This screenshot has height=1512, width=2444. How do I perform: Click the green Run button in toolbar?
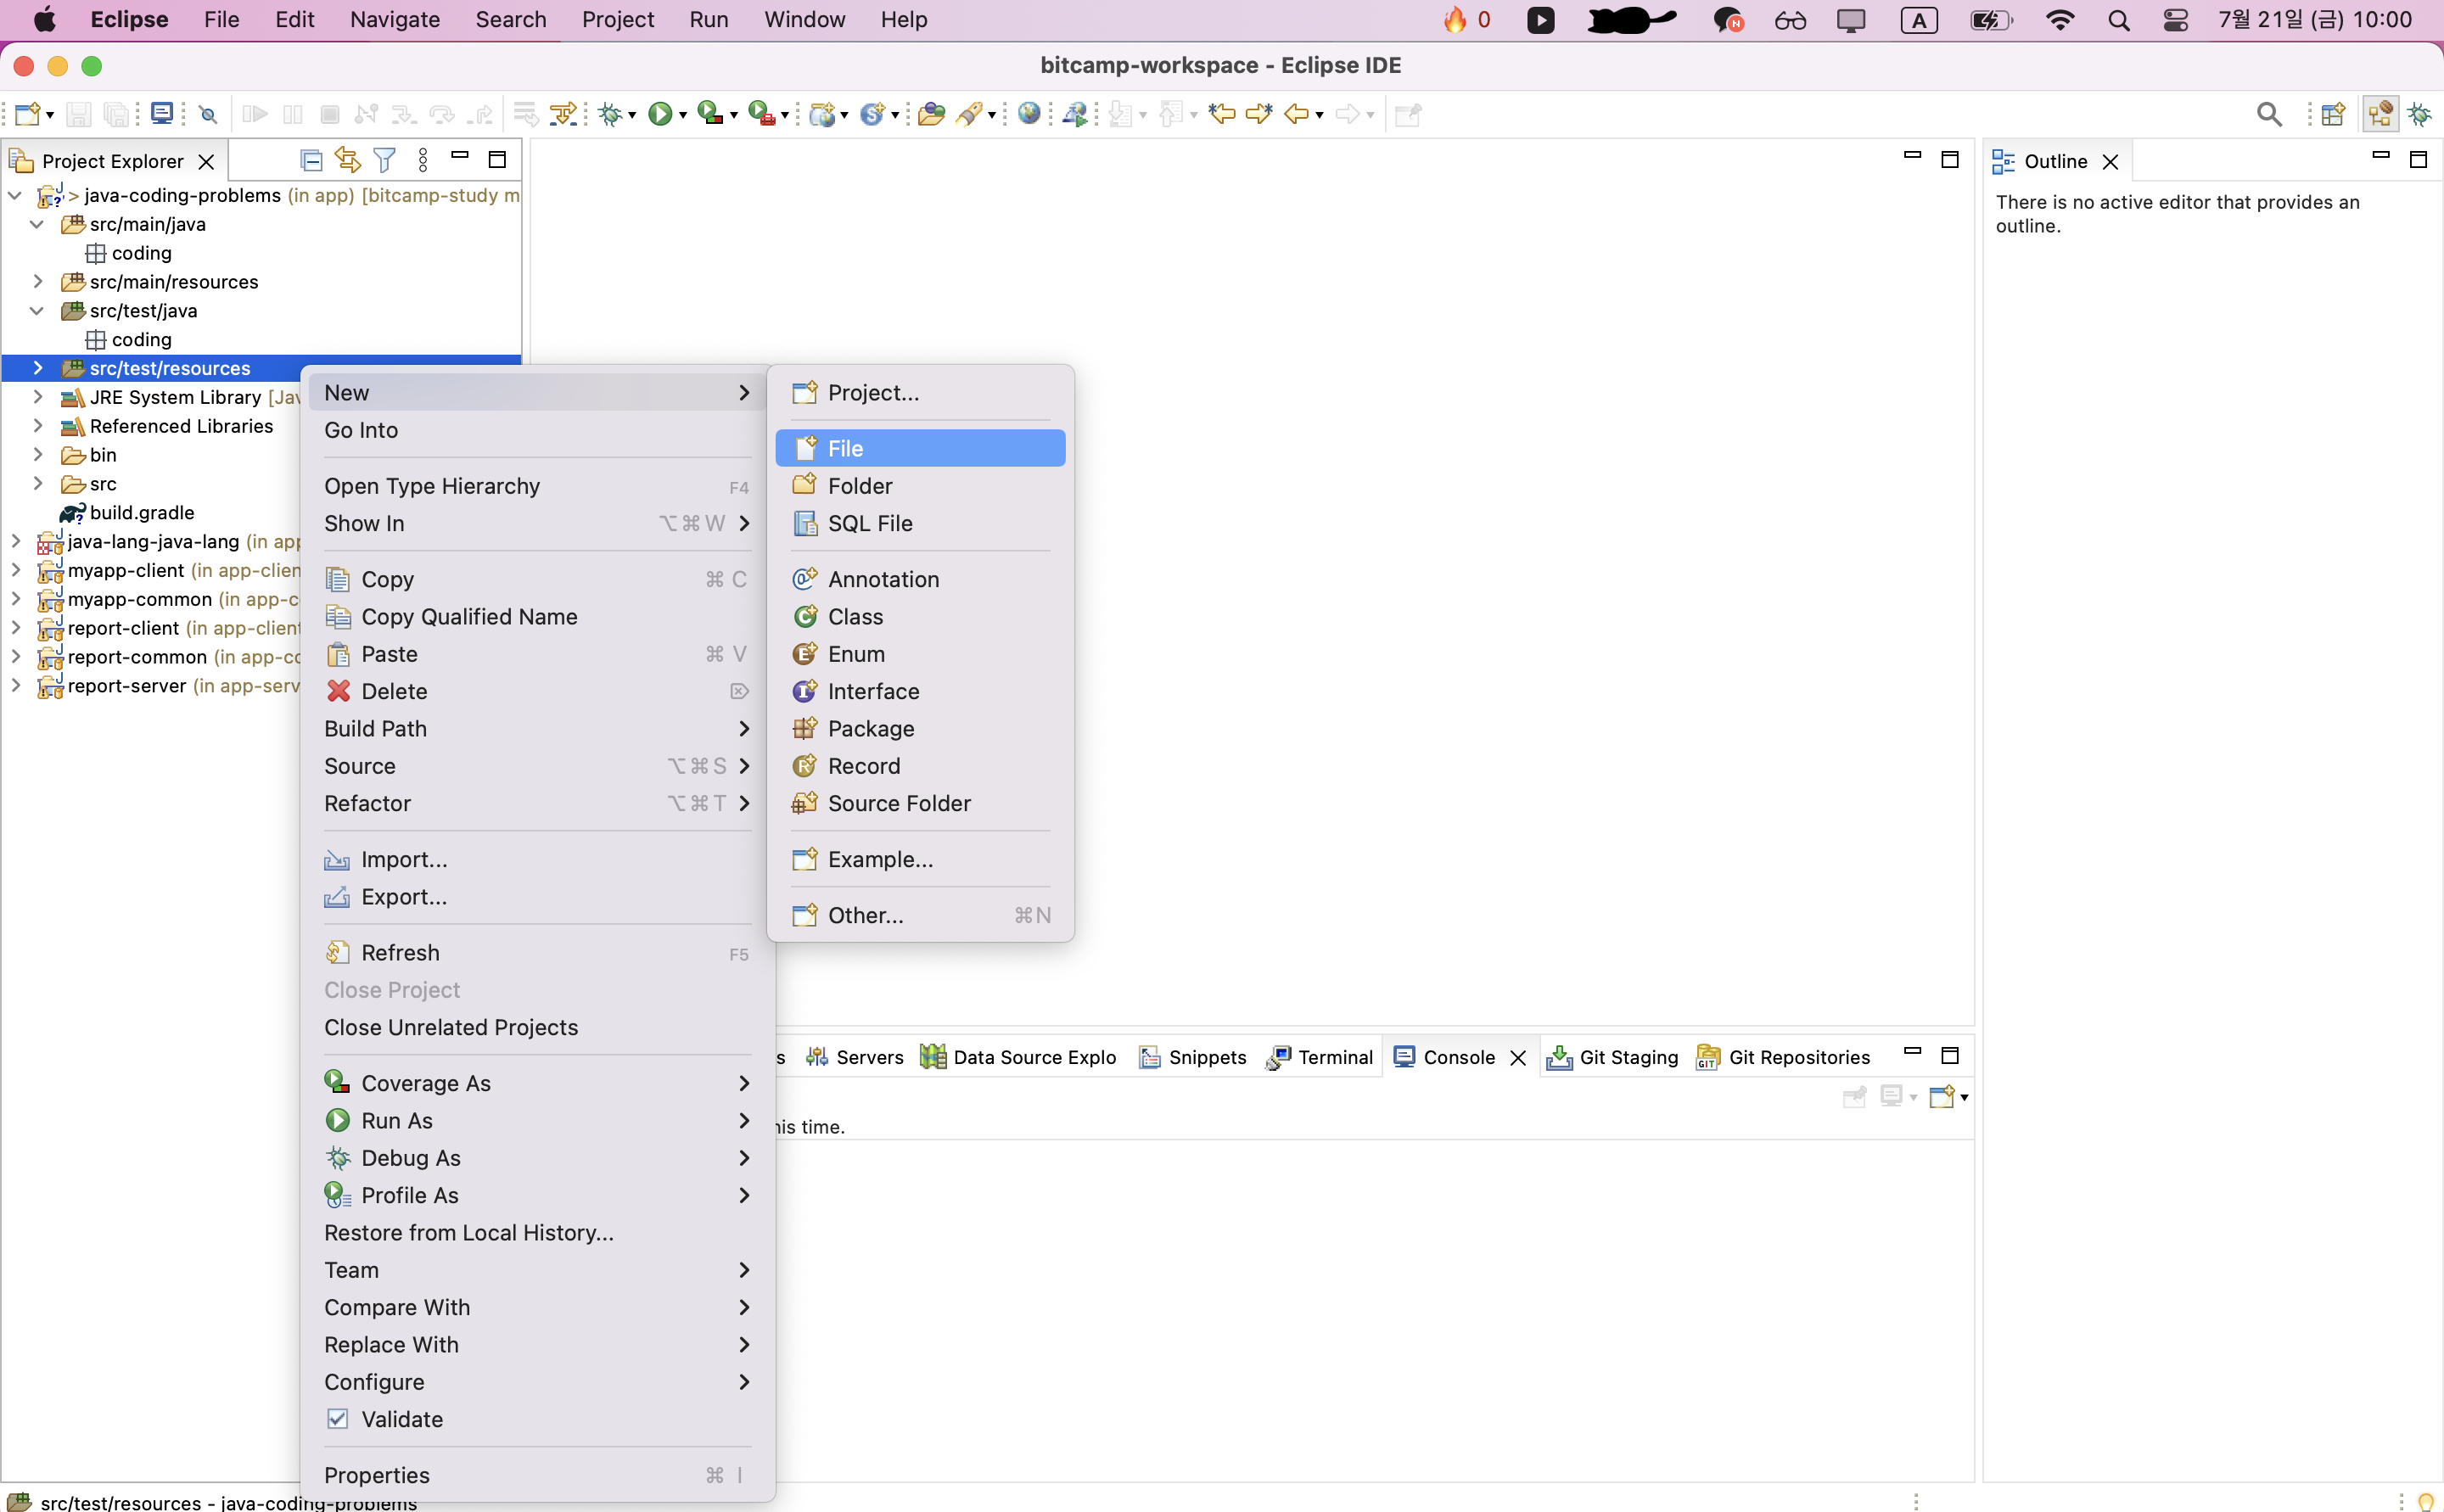tap(659, 114)
